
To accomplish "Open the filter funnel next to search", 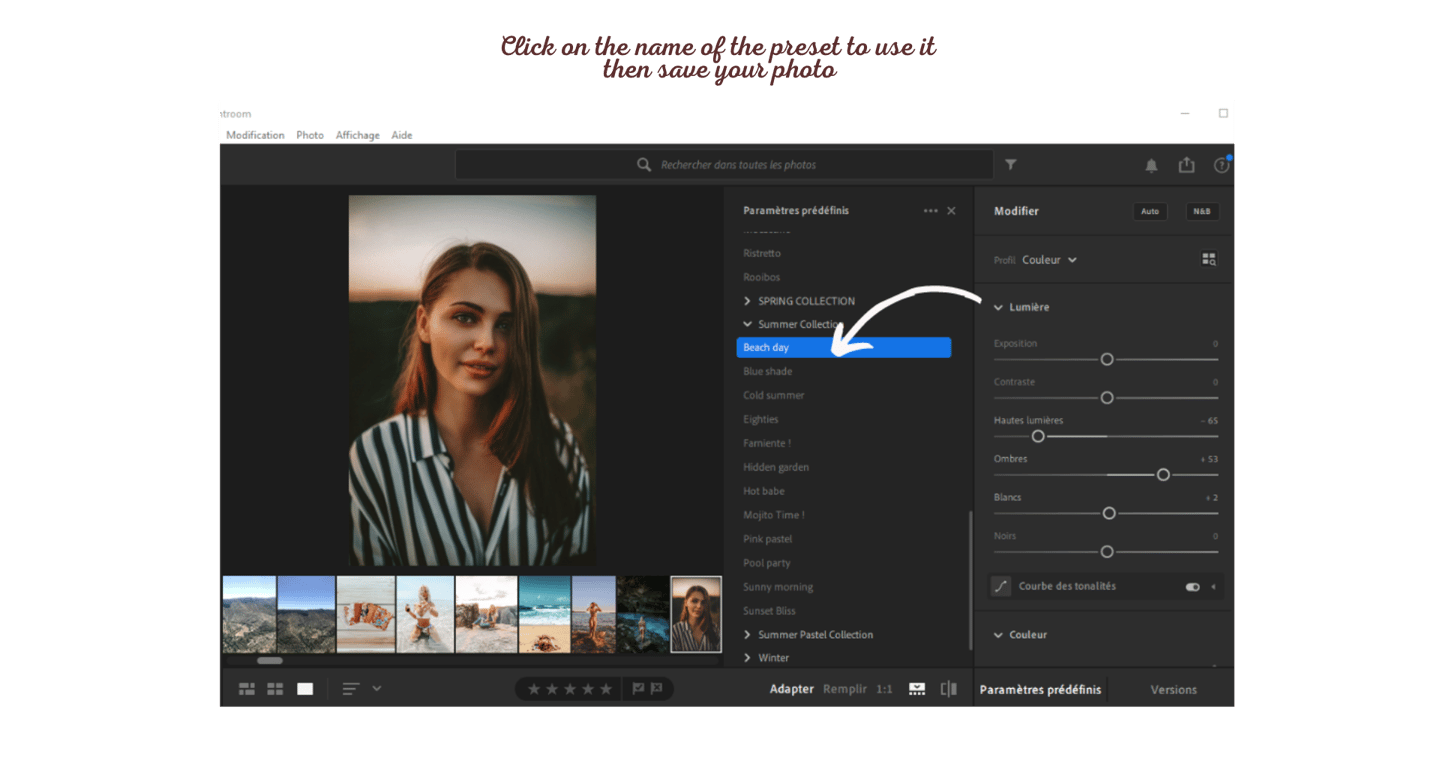I will [1011, 165].
